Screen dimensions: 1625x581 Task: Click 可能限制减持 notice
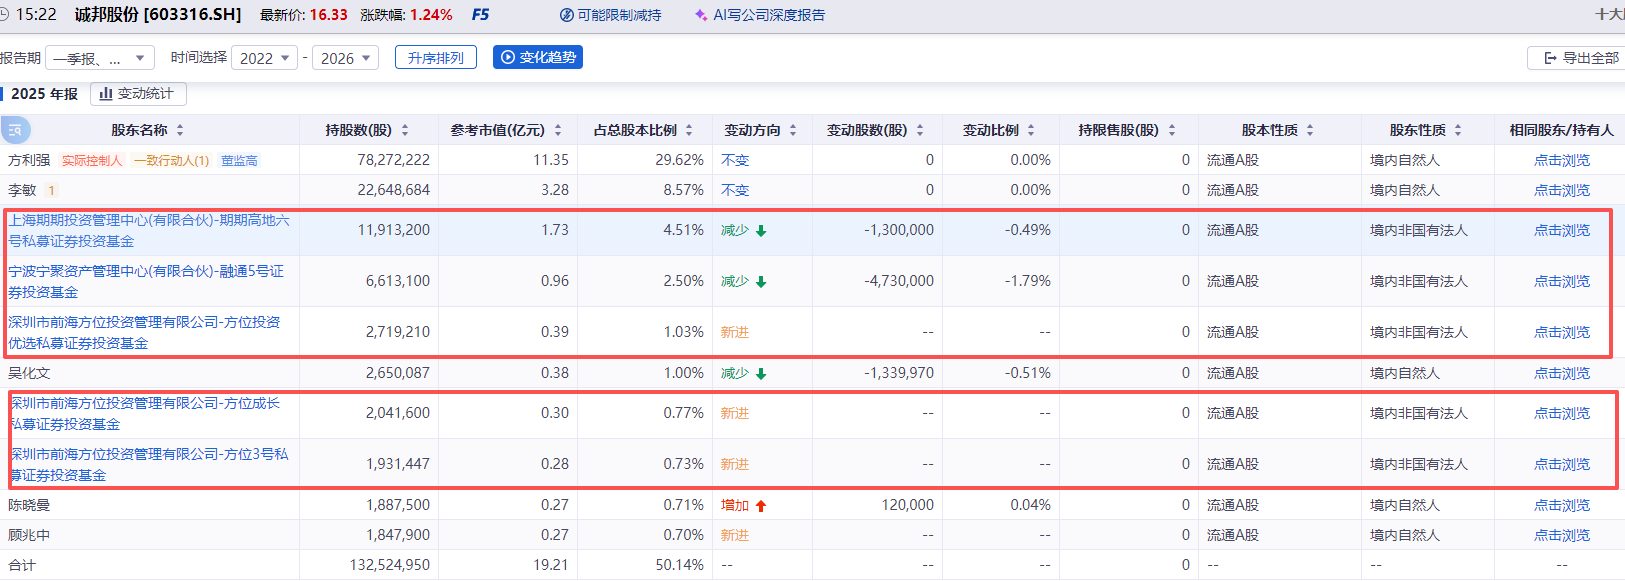(x=611, y=15)
